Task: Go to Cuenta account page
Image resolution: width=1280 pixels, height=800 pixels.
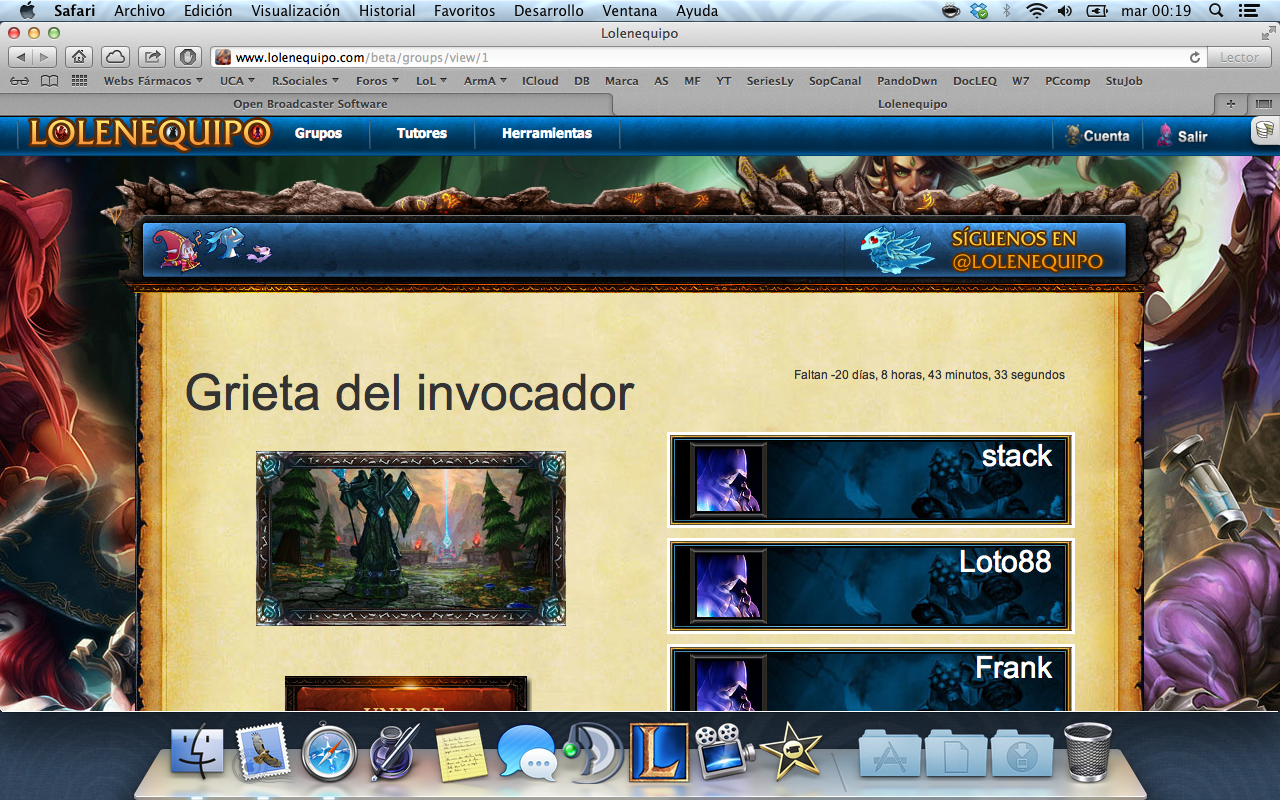Action: [x=1097, y=135]
